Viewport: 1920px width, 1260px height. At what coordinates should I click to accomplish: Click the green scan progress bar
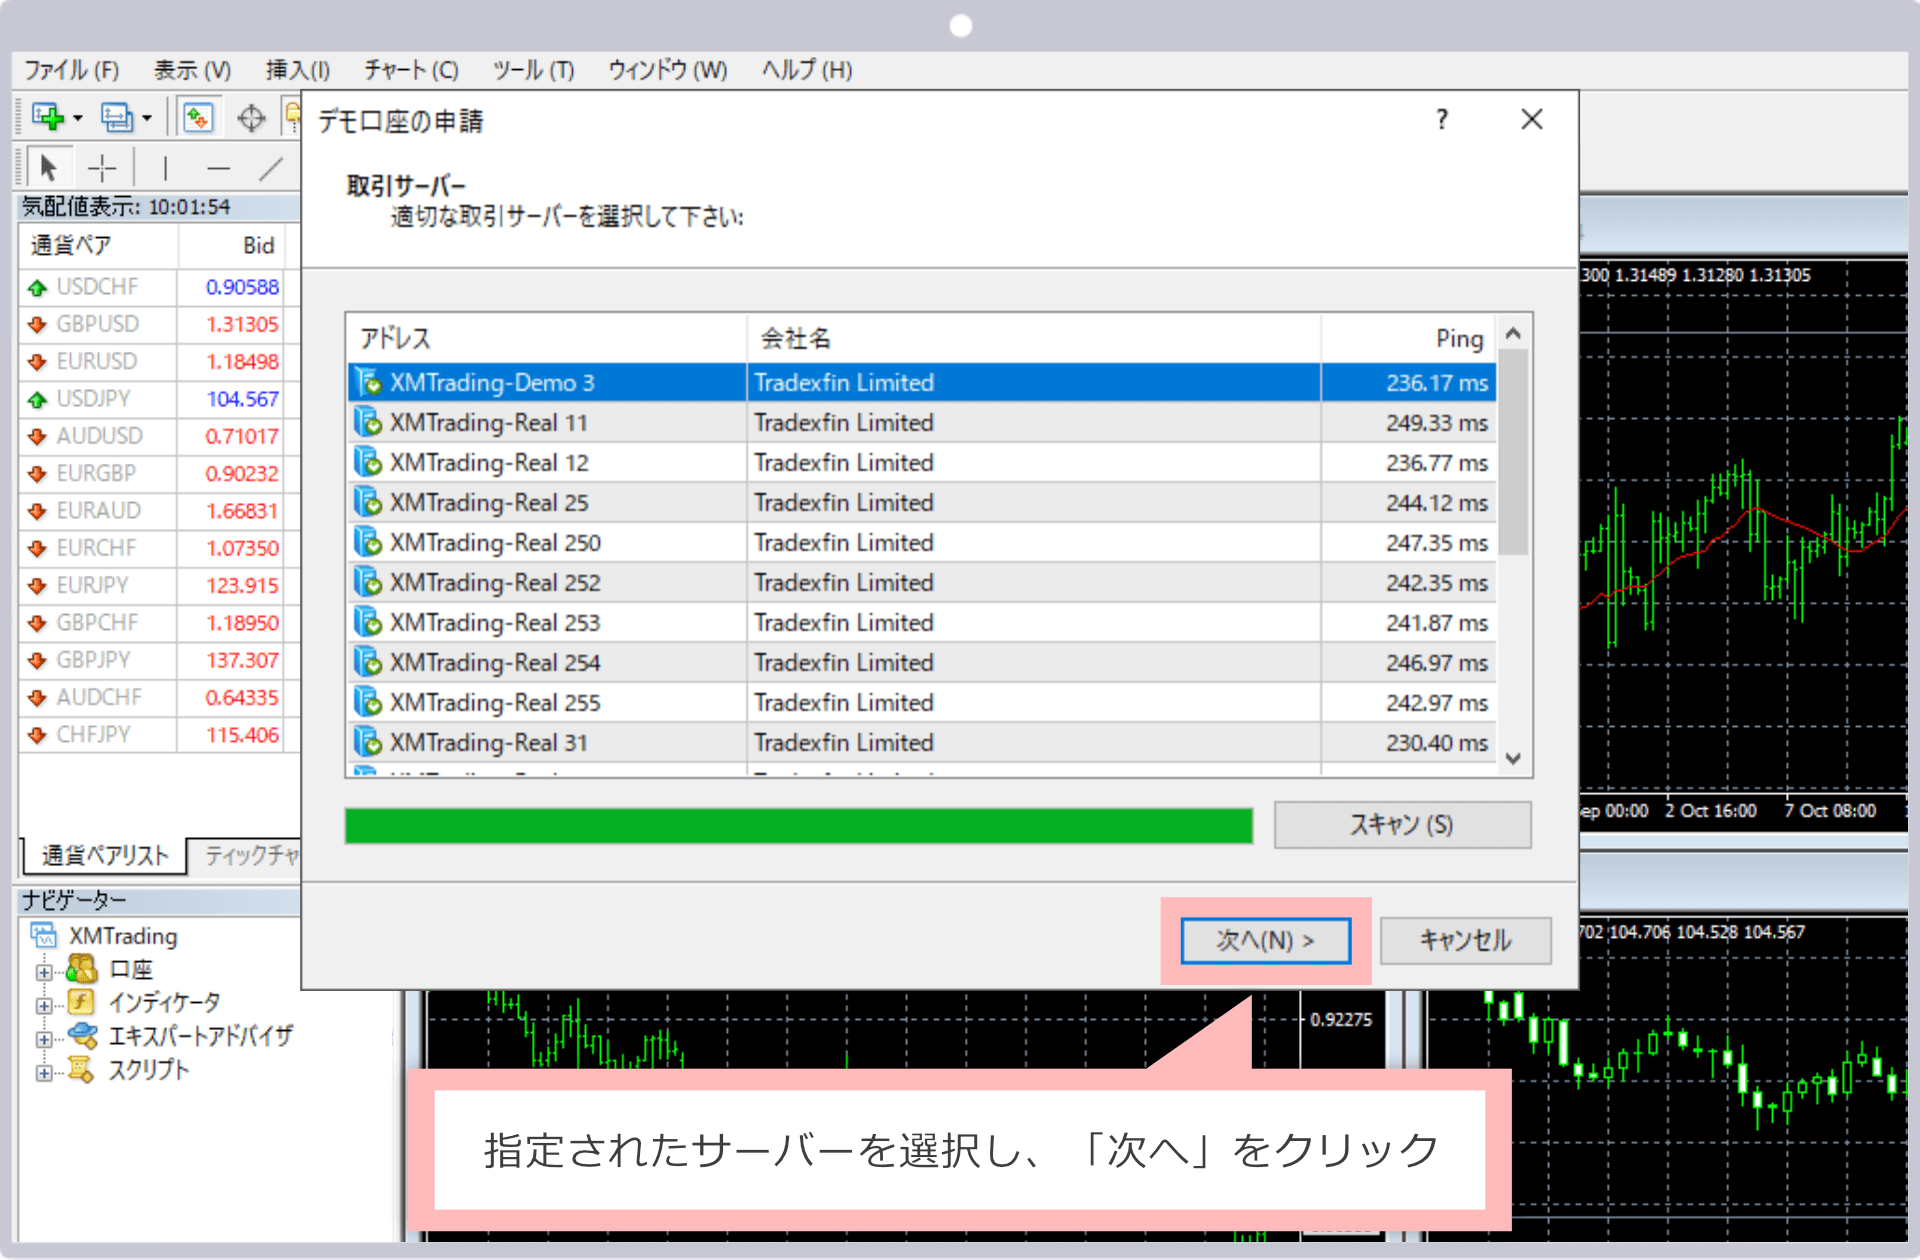798,826
